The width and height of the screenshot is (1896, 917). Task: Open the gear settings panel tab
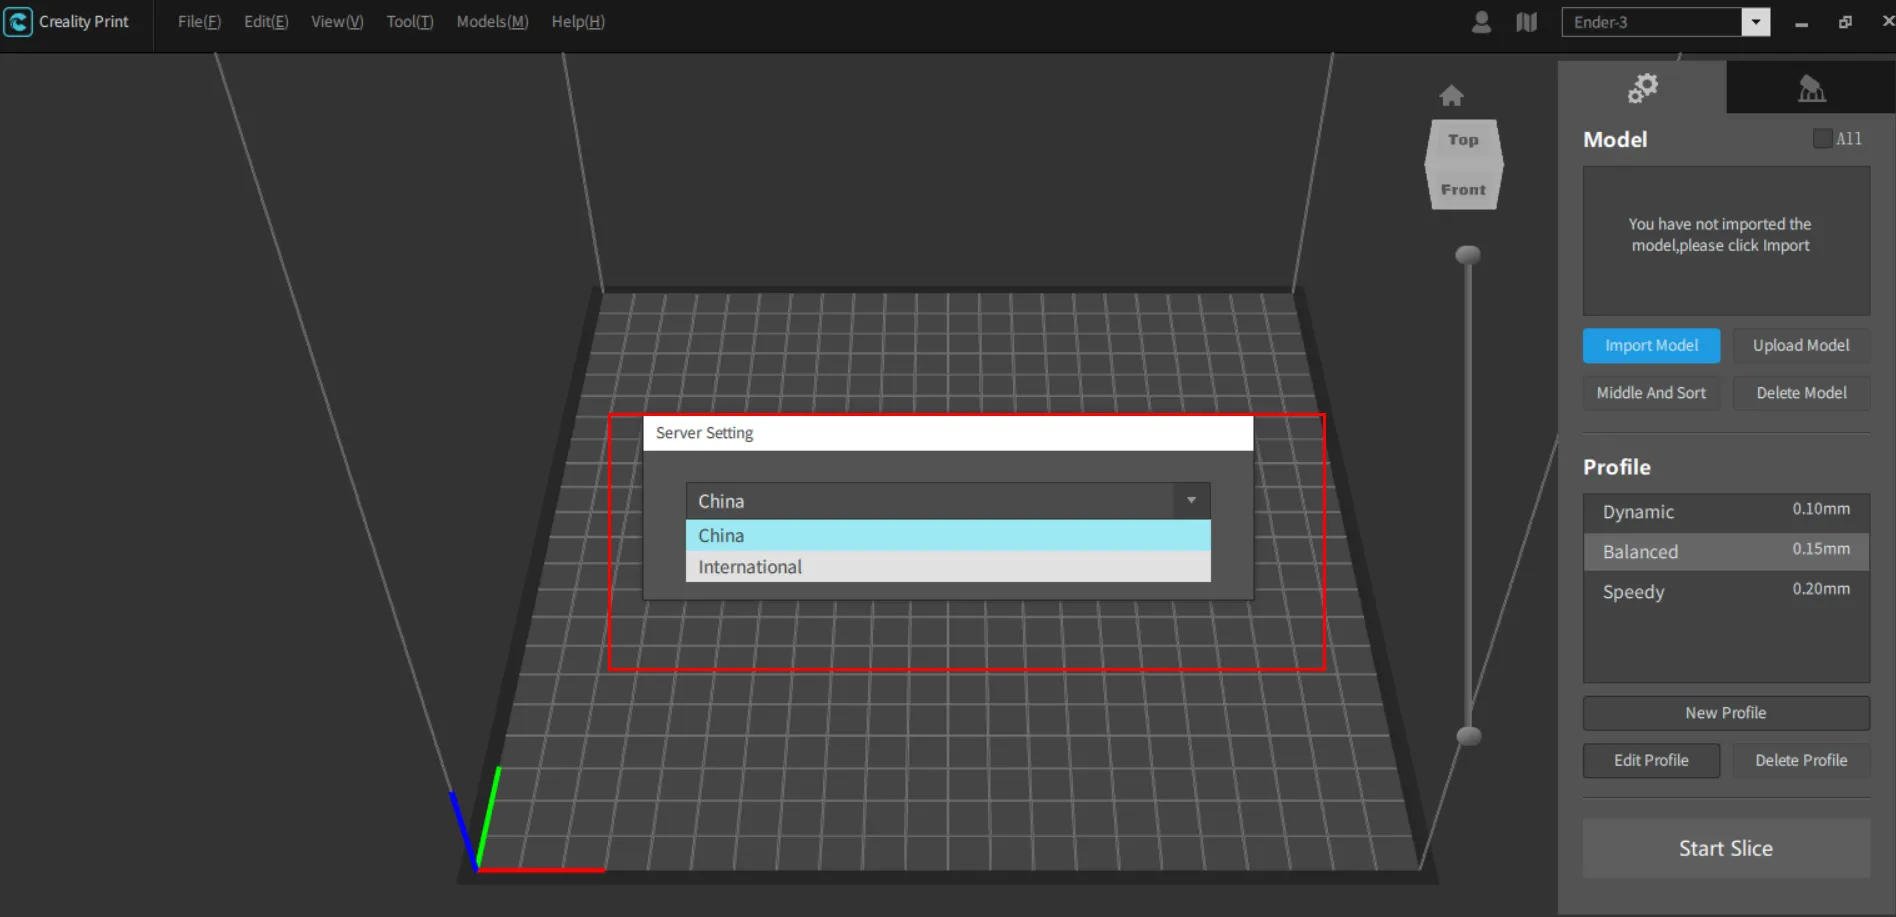[1642, 88]
